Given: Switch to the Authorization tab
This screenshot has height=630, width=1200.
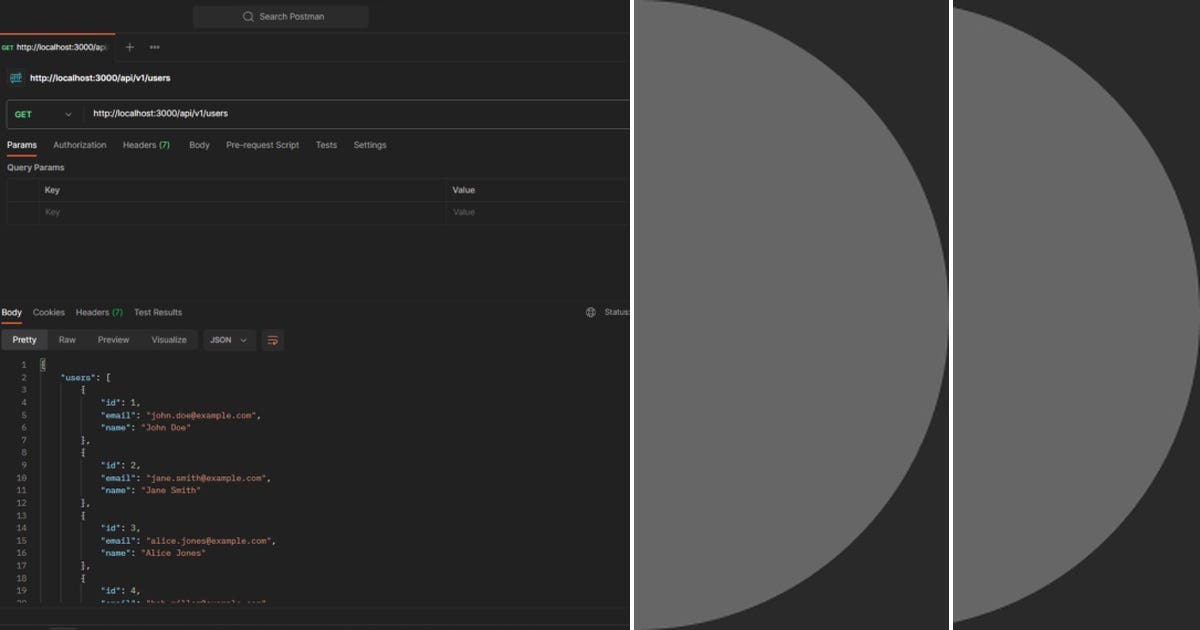Looking at the screenshot, I should click(79, 145).
